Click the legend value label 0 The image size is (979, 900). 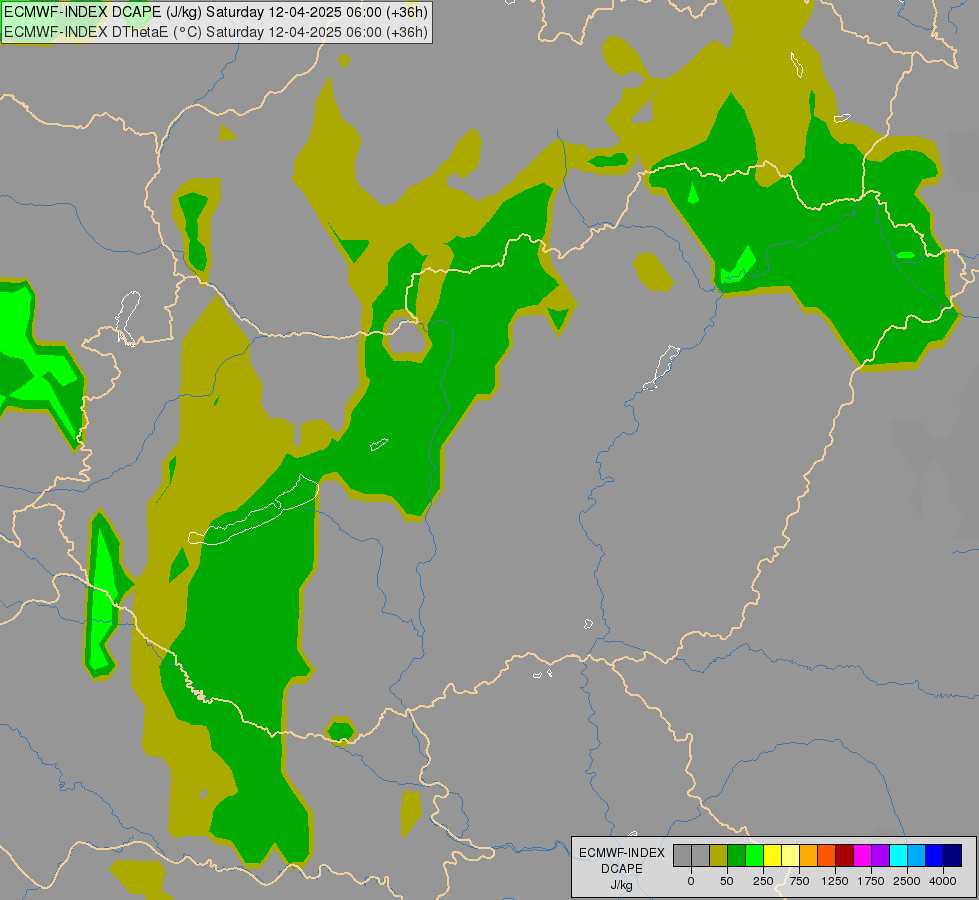pyautogui.click(x=691, y=881)
